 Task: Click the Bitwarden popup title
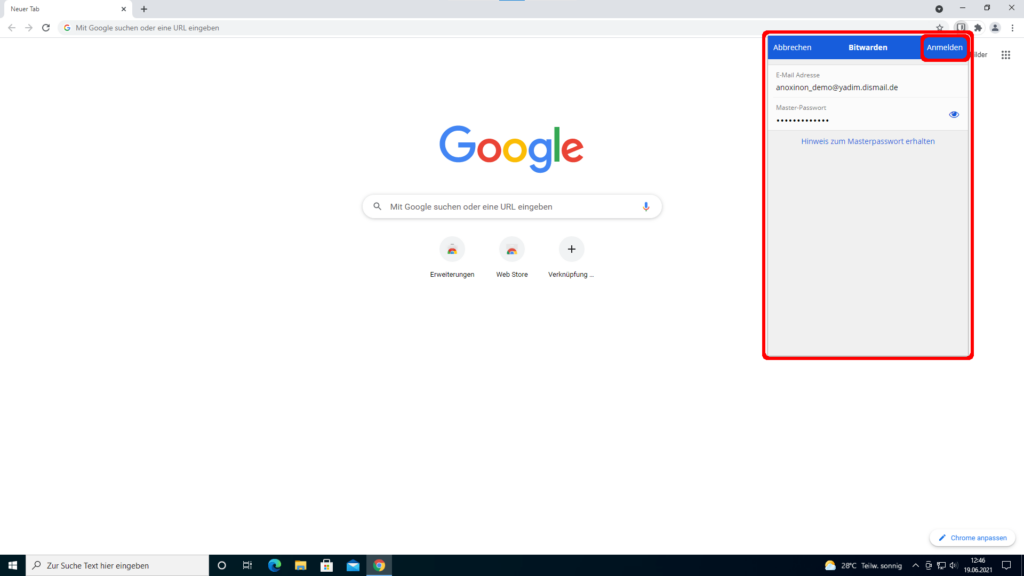pyautogui.click(x=868, y=48)
